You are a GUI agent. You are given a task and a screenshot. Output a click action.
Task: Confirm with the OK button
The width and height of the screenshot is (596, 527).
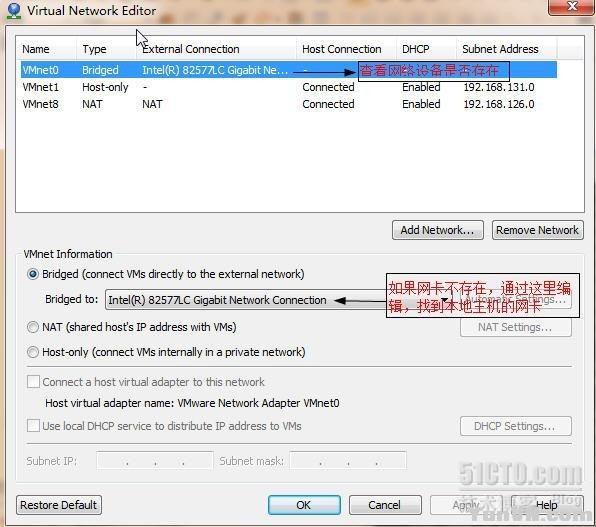click(304, 505)
